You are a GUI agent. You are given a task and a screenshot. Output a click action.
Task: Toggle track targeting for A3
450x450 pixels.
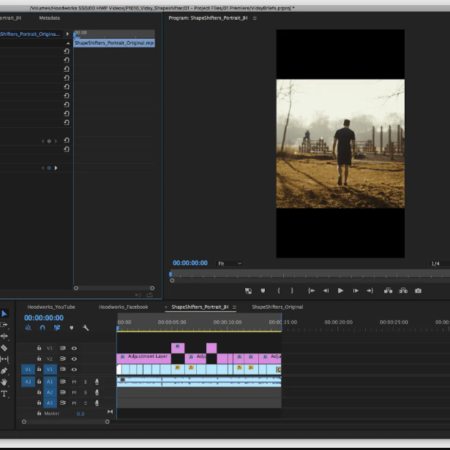[50, 403]
